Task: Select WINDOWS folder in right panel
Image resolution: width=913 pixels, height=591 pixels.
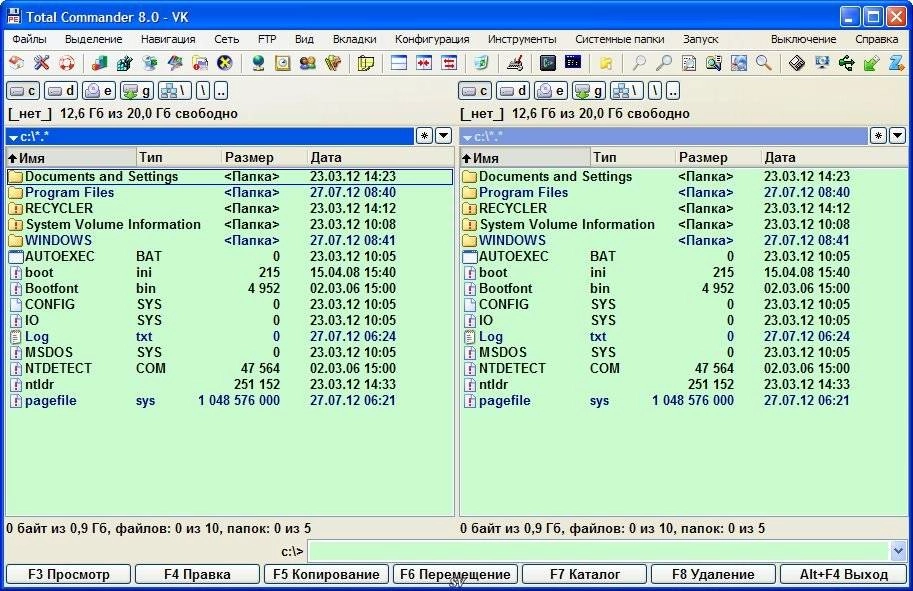Action: pyautogui.click(x=684, y=240)
